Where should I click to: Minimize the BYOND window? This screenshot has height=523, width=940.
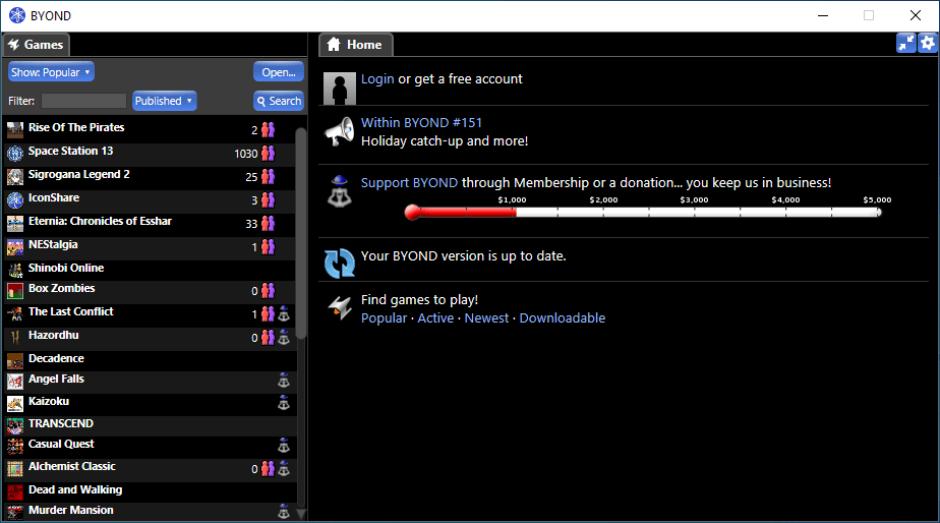(x=823, y=16)
